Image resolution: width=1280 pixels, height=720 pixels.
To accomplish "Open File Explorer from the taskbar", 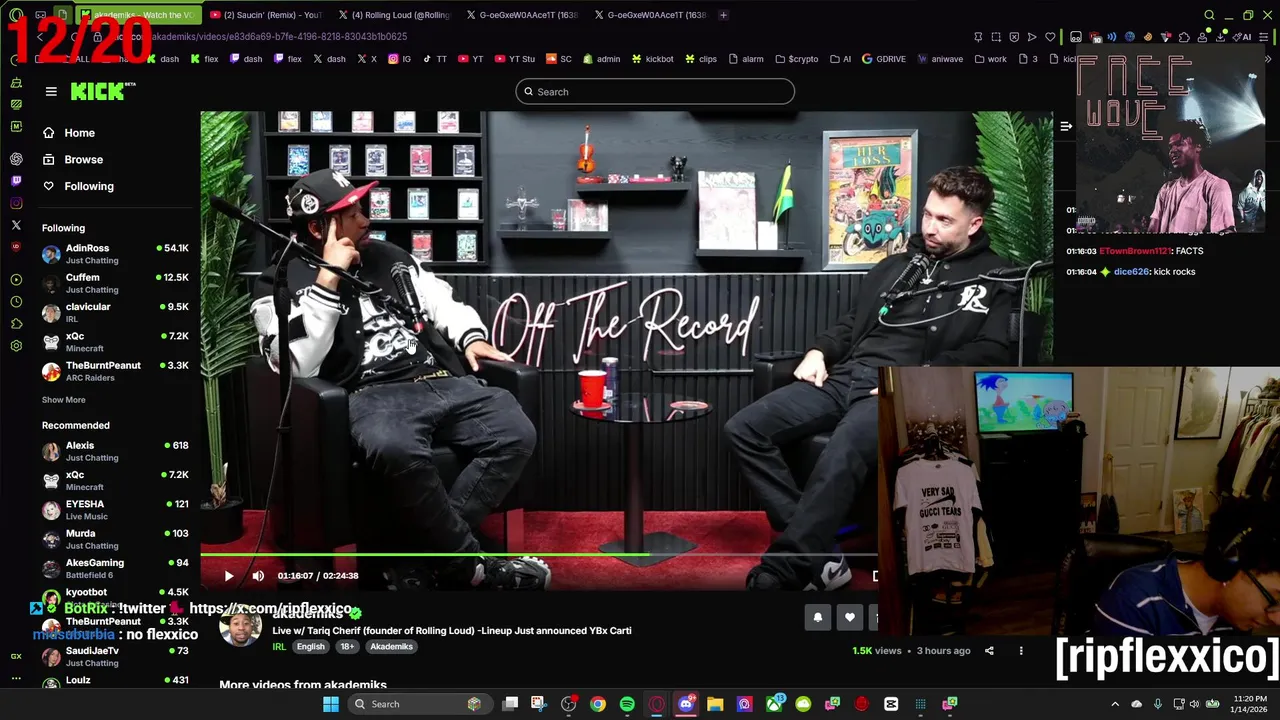I will pyautogui.click(x=715, y=704).
